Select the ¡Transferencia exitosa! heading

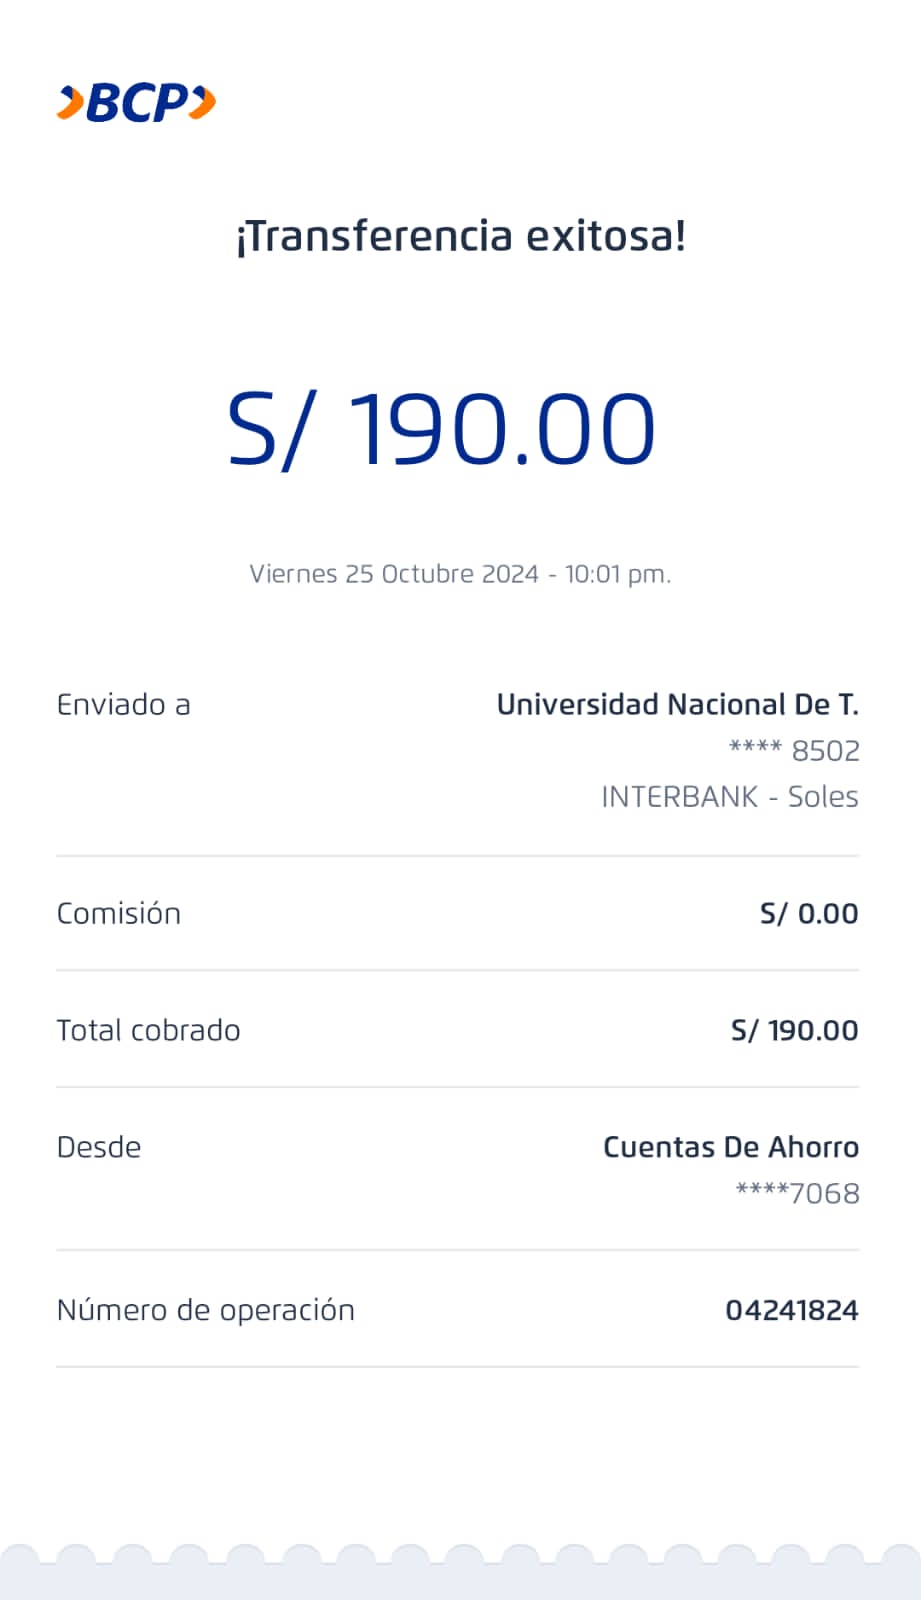tap(461, 237)
